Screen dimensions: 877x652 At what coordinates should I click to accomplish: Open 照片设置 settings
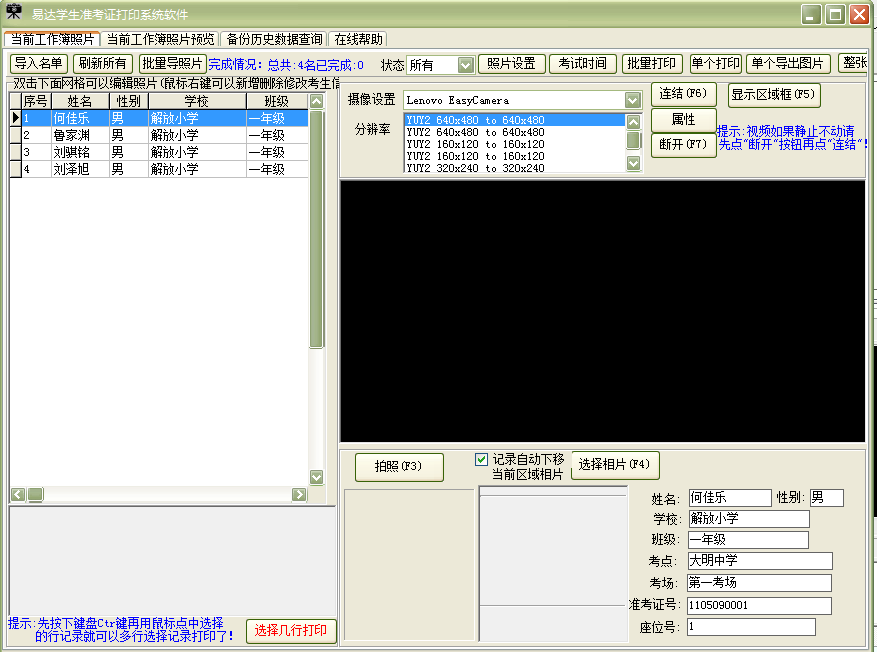click(x=512, y=64)
